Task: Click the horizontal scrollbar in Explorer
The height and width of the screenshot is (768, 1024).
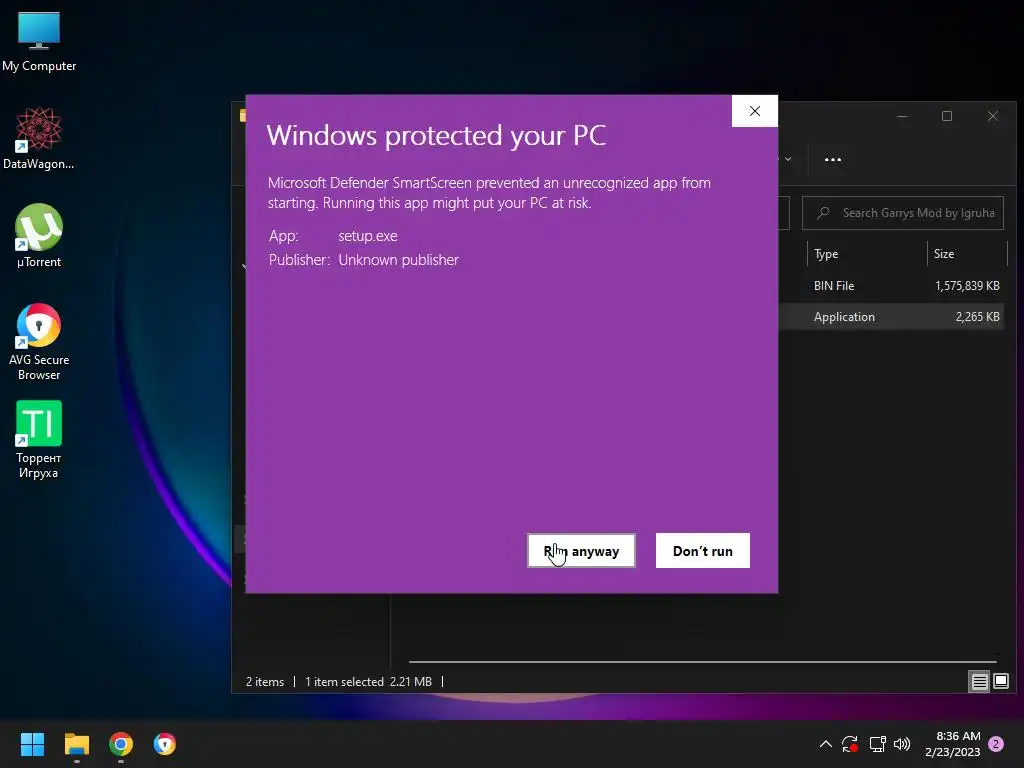Action: (x=703, y=662)
